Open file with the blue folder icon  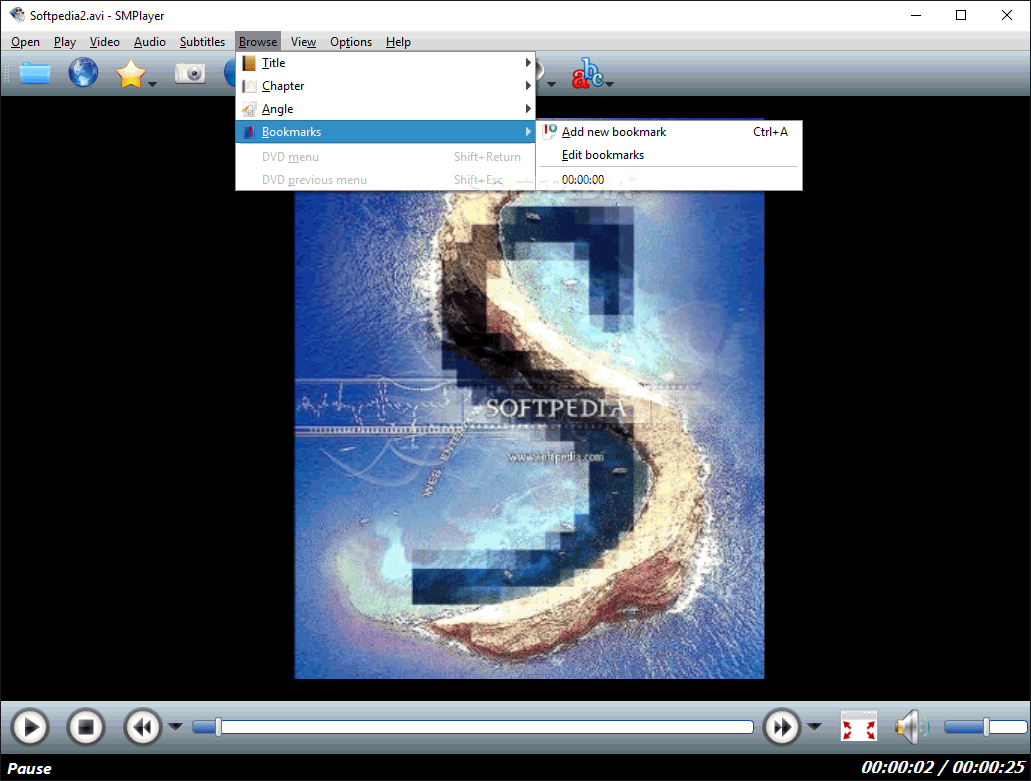coord(35,73)
